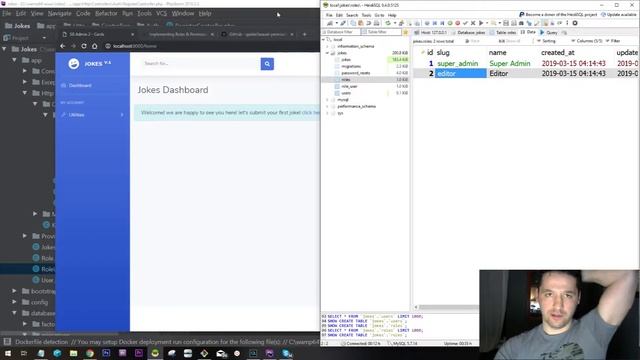Screen dimensions: 640x360
Task: Focus the Search for input field
Action: (x=201, y=64)
